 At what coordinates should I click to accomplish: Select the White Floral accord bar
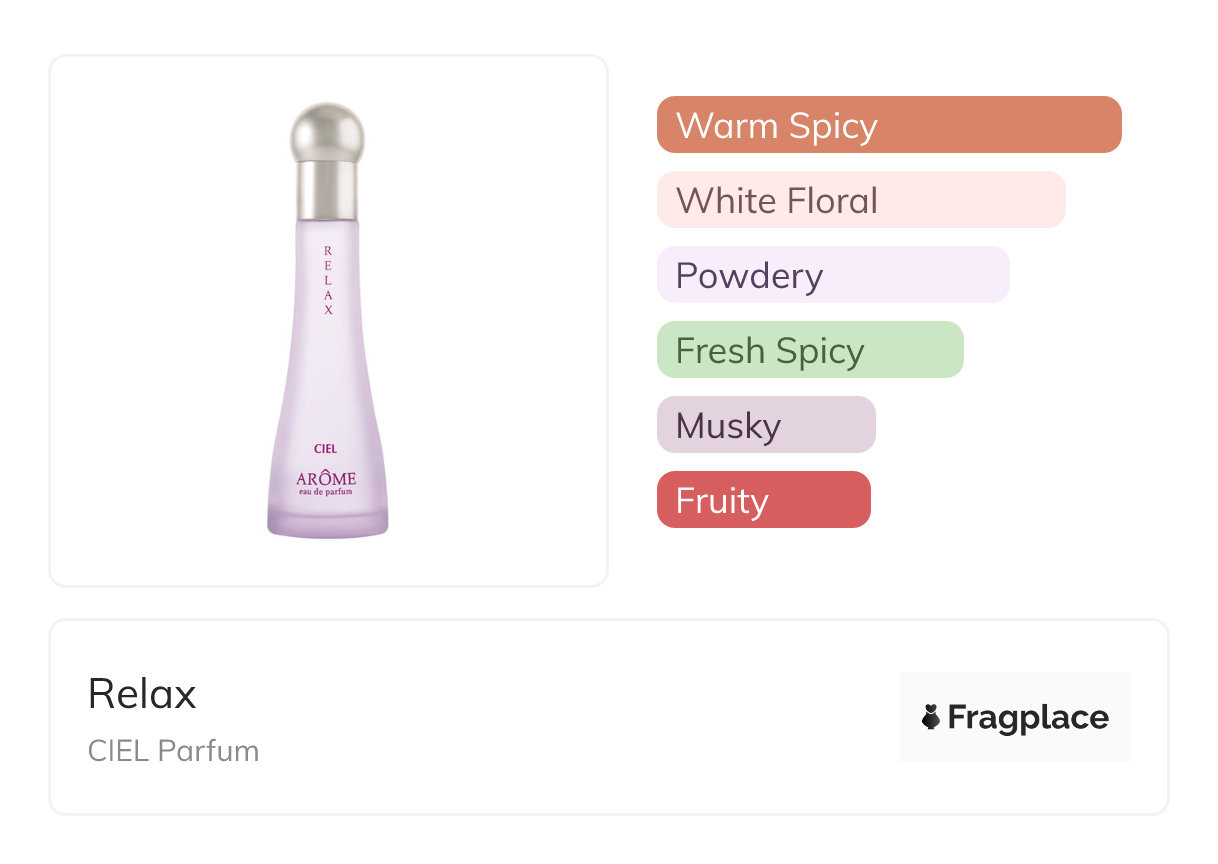[860, 200]
